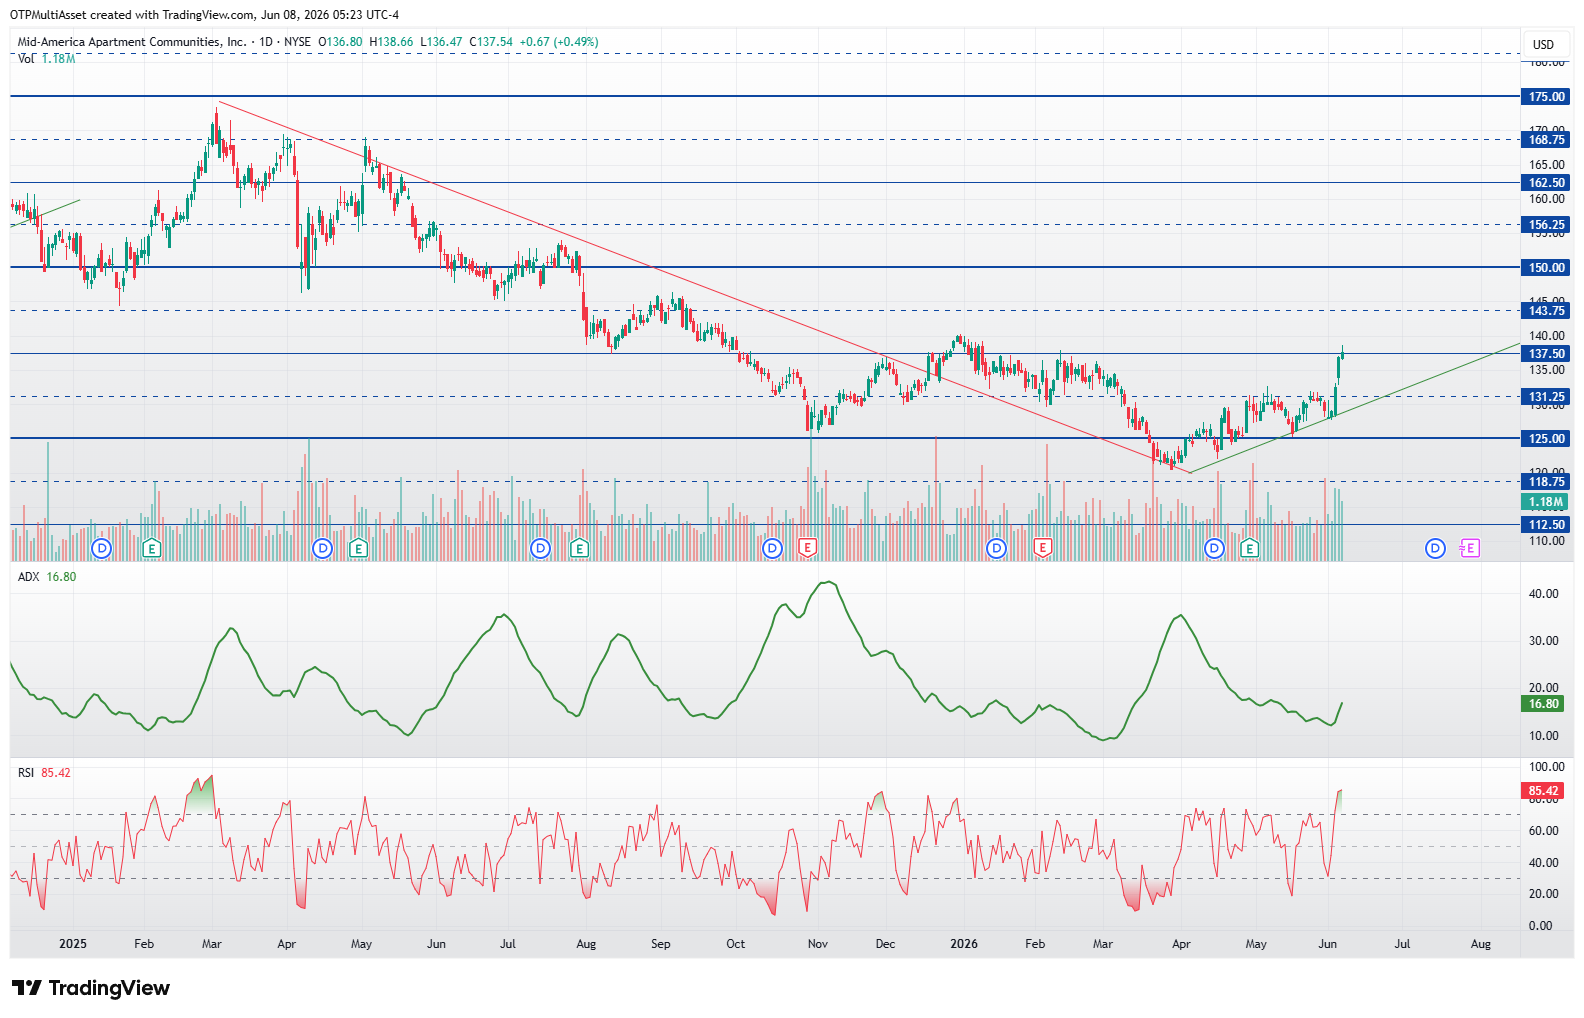Click the OTPMultiAsset attribution text
Image resolution: width=1584 pixels, height=1018 pixels.
point(204,15)
